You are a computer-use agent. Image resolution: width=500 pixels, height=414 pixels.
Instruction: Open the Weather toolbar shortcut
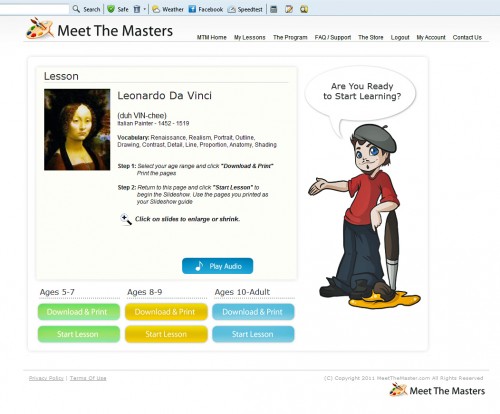[168, 9]
